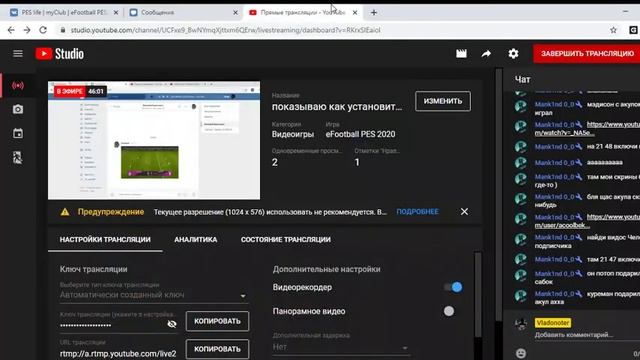
Task: Copy the stream URL
Action: tap(217, 349)
